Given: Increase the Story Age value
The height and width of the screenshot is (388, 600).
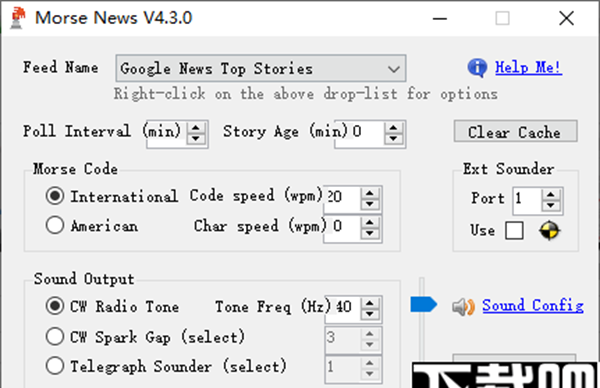Looking at the screenshot, I should coord(393,128).
